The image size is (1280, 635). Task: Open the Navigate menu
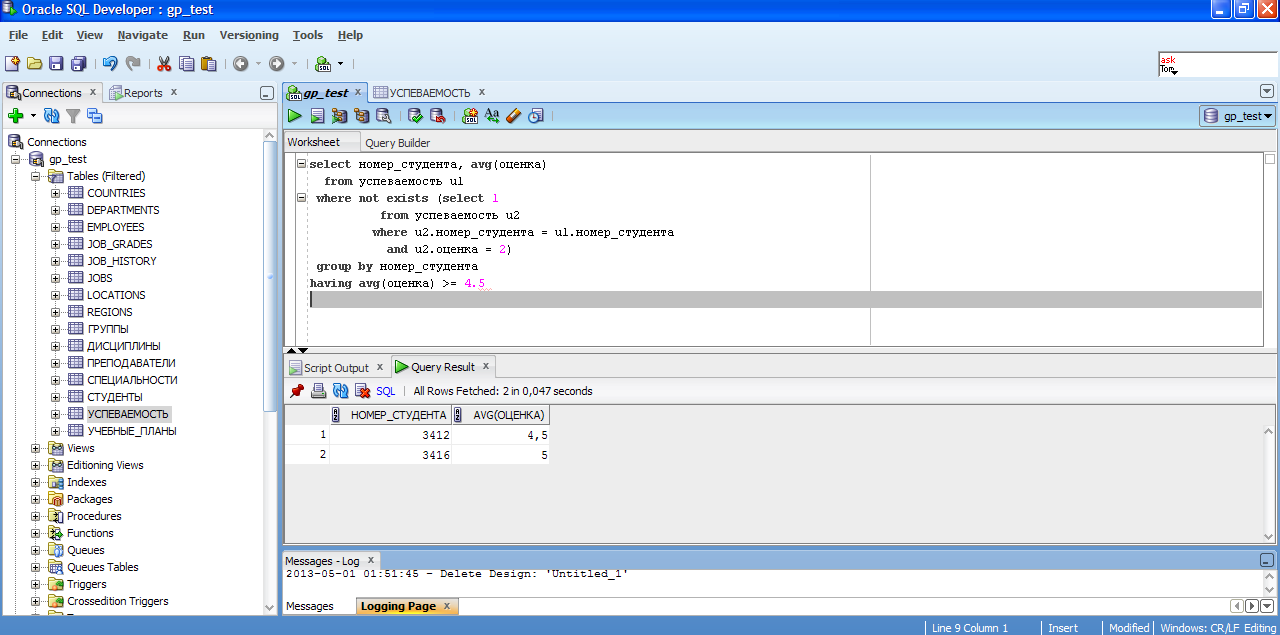click(143, 35)
